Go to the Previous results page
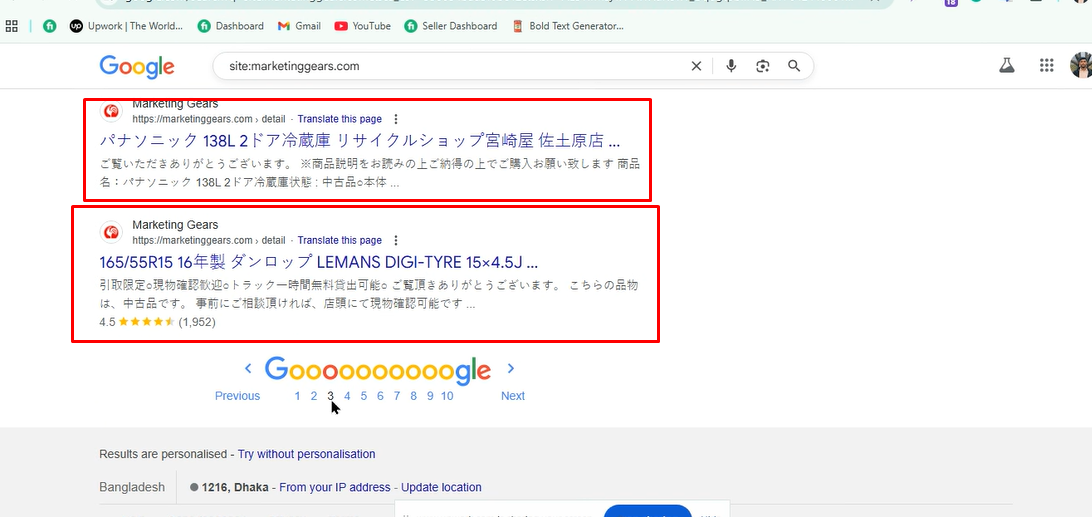Viewport: 1092px width, 517px height. (x=237, y=396)
